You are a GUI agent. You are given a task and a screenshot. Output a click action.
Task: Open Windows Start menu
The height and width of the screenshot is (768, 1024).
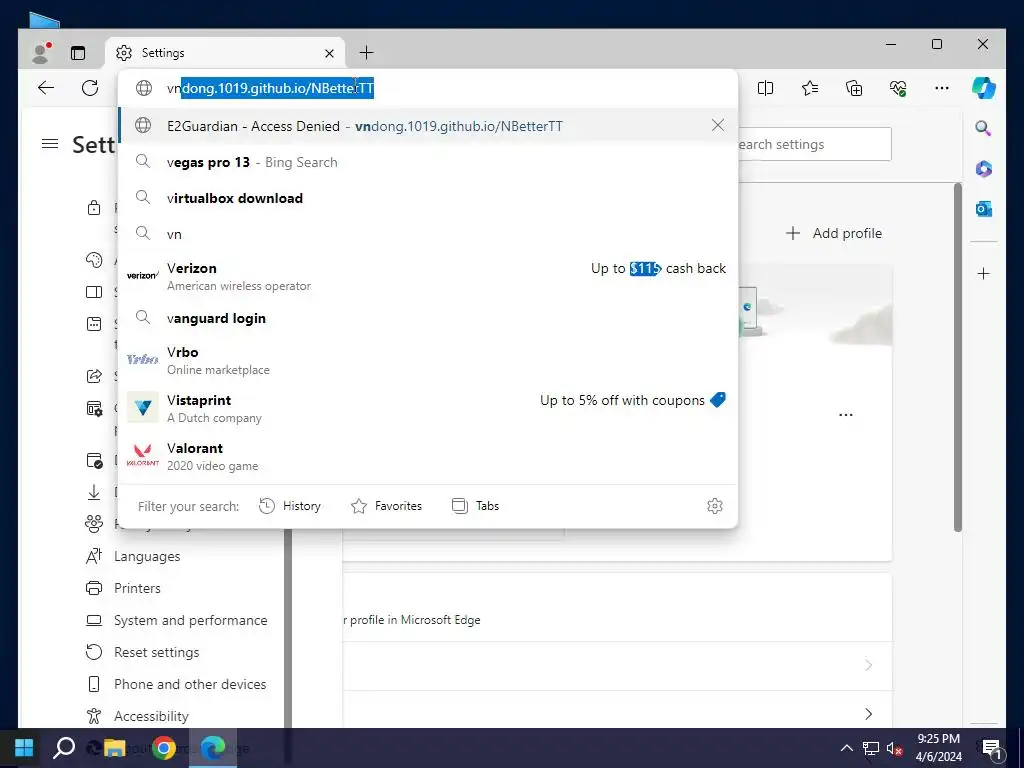[24, 748]
